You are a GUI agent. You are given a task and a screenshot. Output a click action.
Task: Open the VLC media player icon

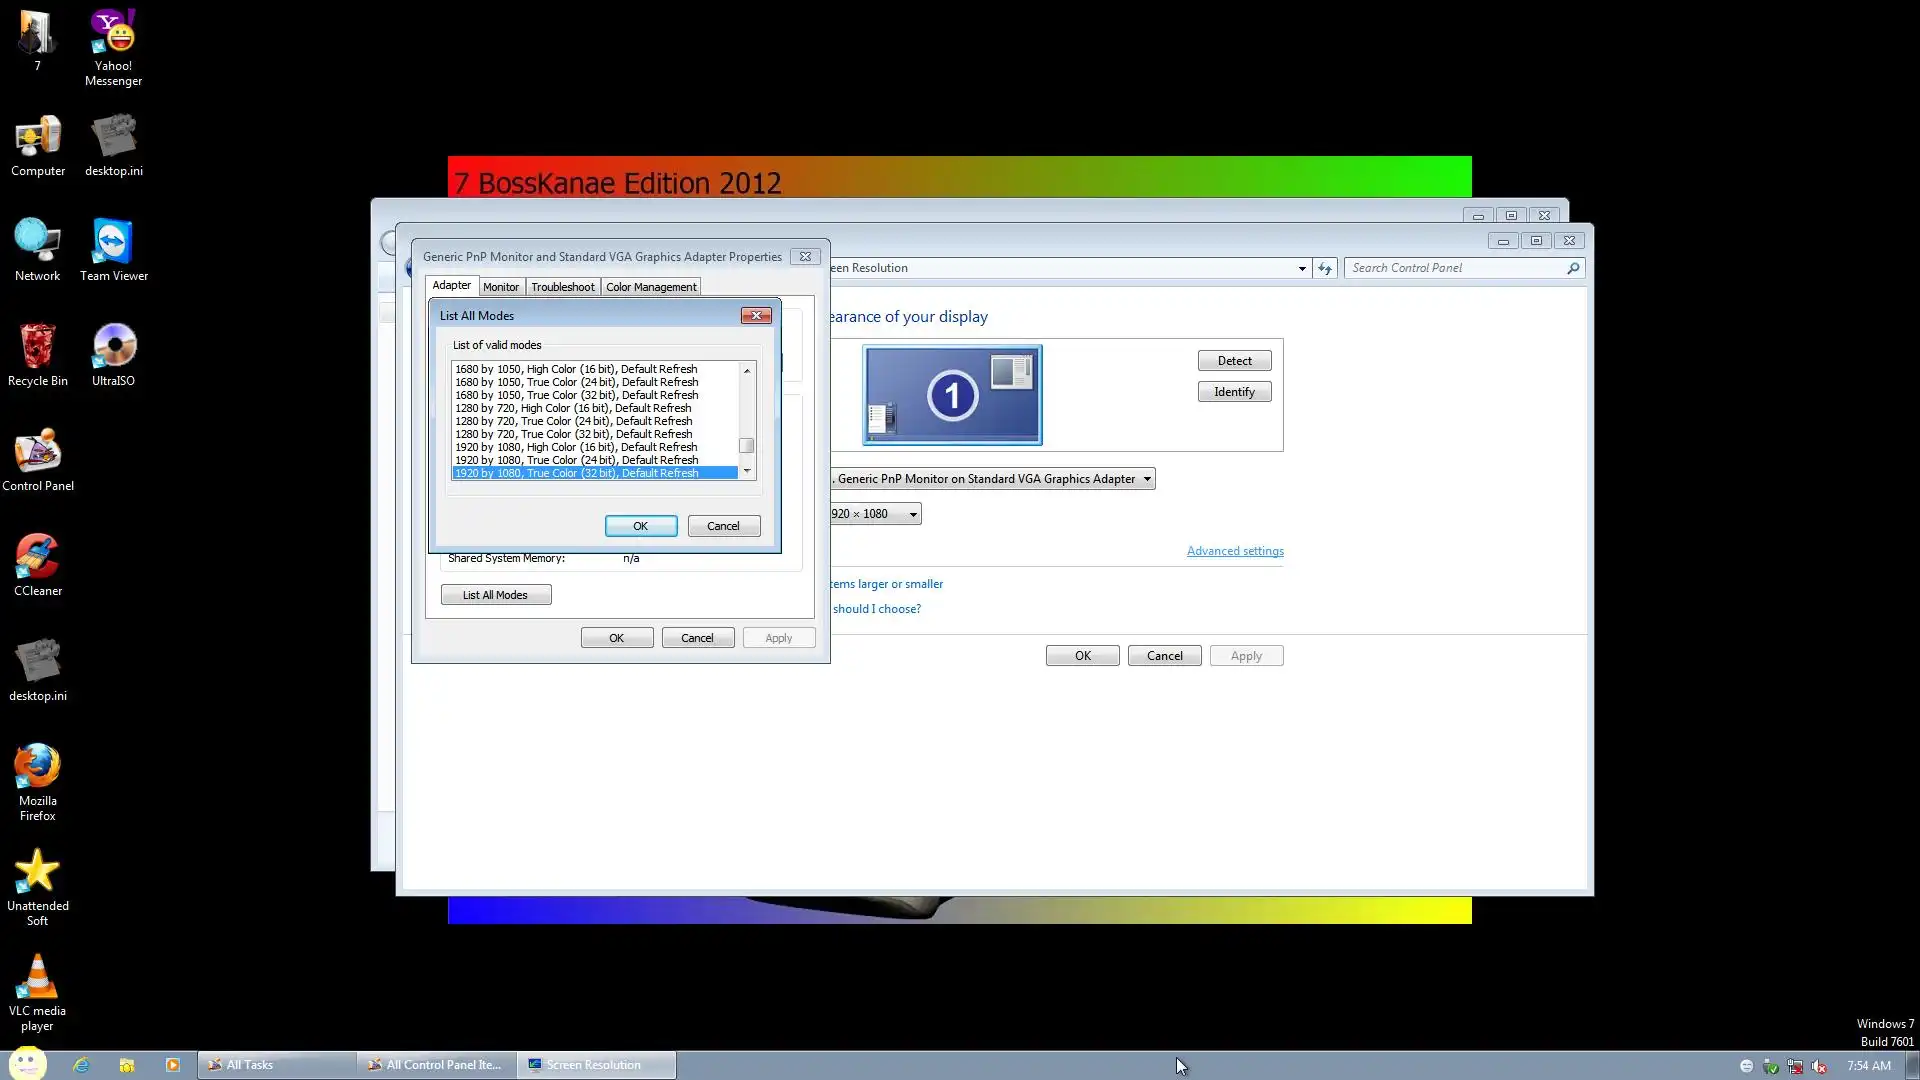tap(37, 980)
